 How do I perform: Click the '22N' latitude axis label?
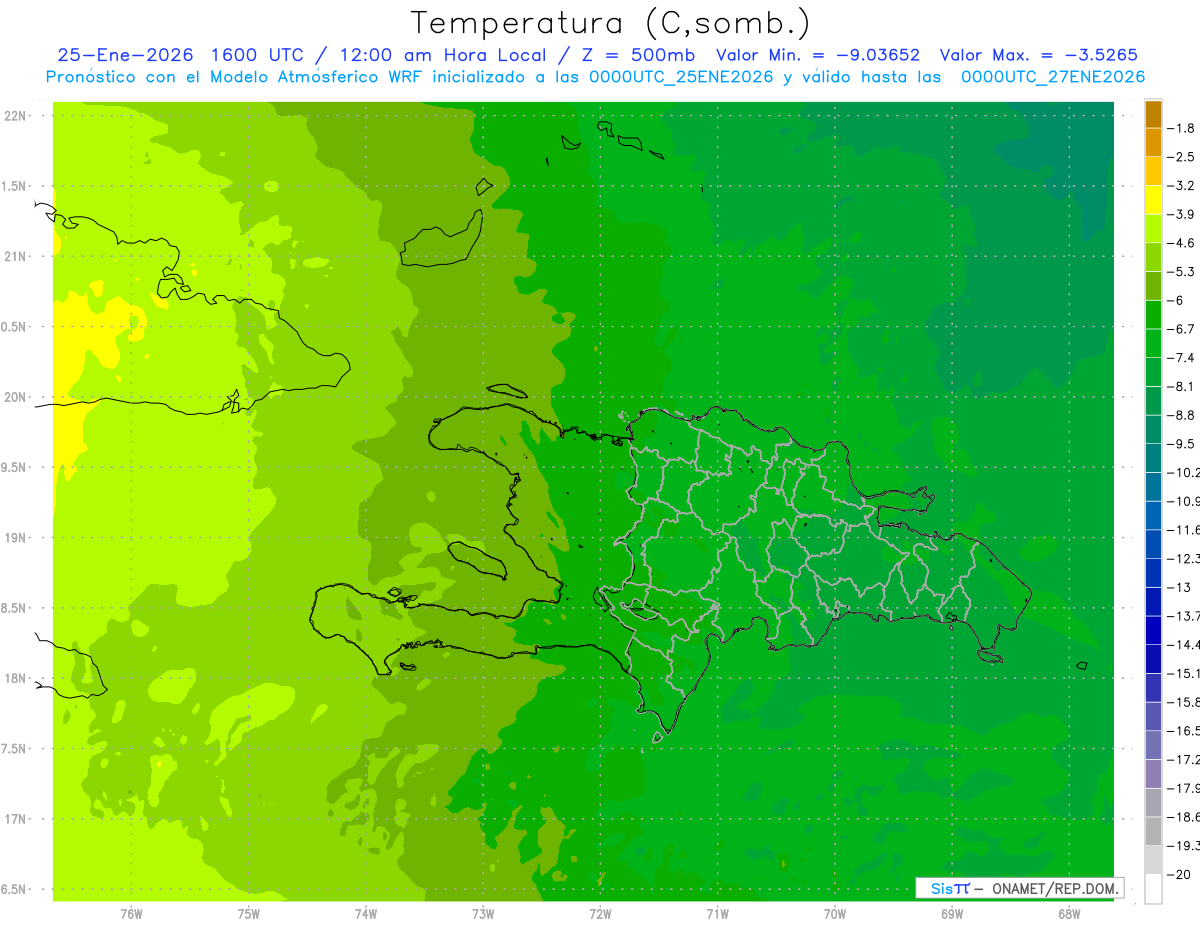(x=15, y=116)
